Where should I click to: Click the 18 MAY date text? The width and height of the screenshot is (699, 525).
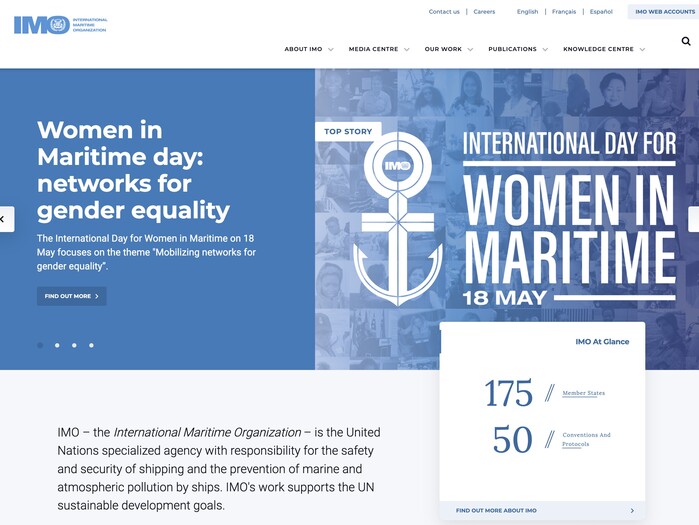click(505, 298)
